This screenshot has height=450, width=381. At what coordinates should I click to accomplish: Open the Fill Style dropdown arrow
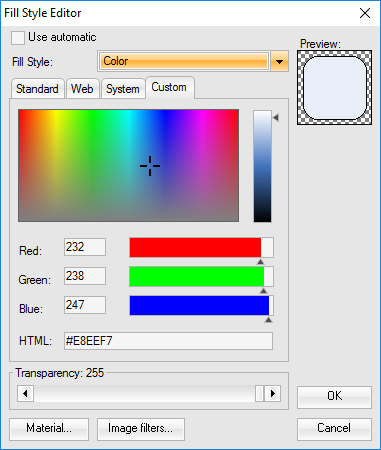point(279,61)
